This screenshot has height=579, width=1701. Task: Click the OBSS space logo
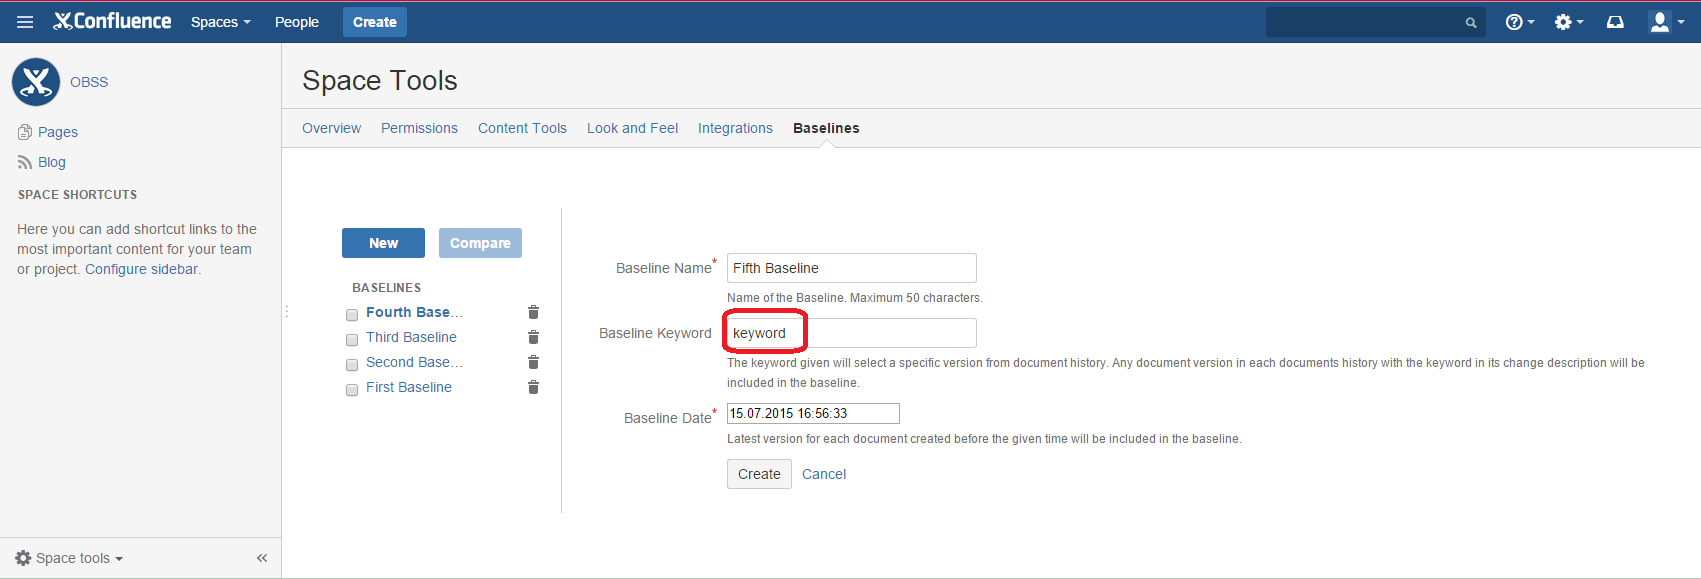tap(36, 82)
